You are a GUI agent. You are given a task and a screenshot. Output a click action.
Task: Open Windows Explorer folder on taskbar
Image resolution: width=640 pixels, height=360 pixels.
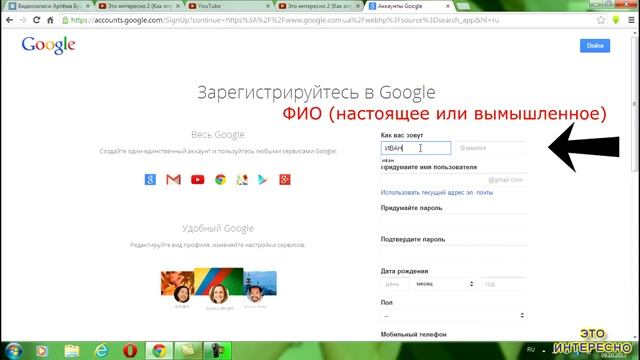click(71, 351)
